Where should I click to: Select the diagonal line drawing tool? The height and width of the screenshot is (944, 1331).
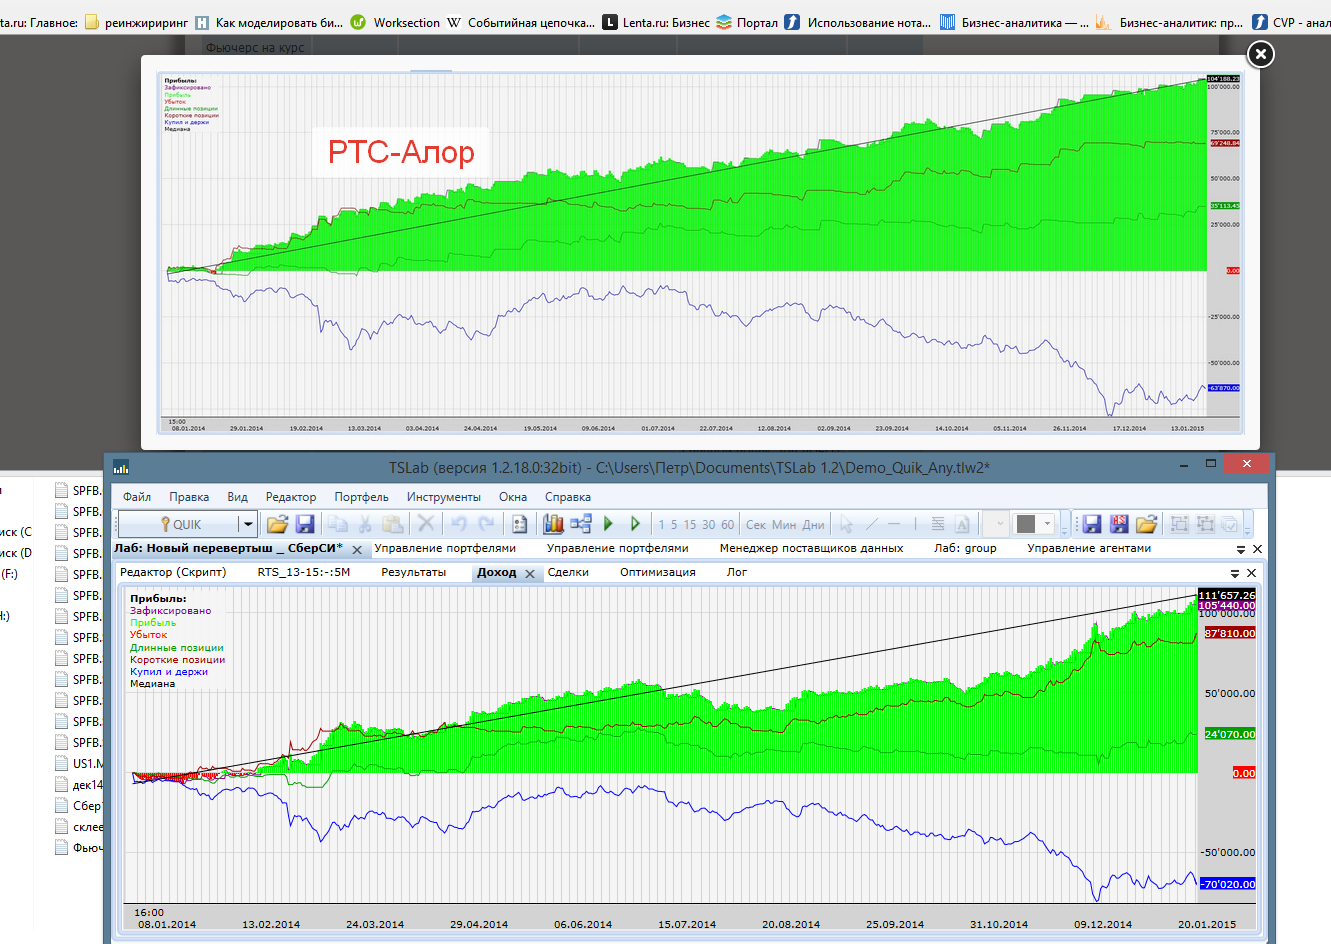click(x=871, y=524)
